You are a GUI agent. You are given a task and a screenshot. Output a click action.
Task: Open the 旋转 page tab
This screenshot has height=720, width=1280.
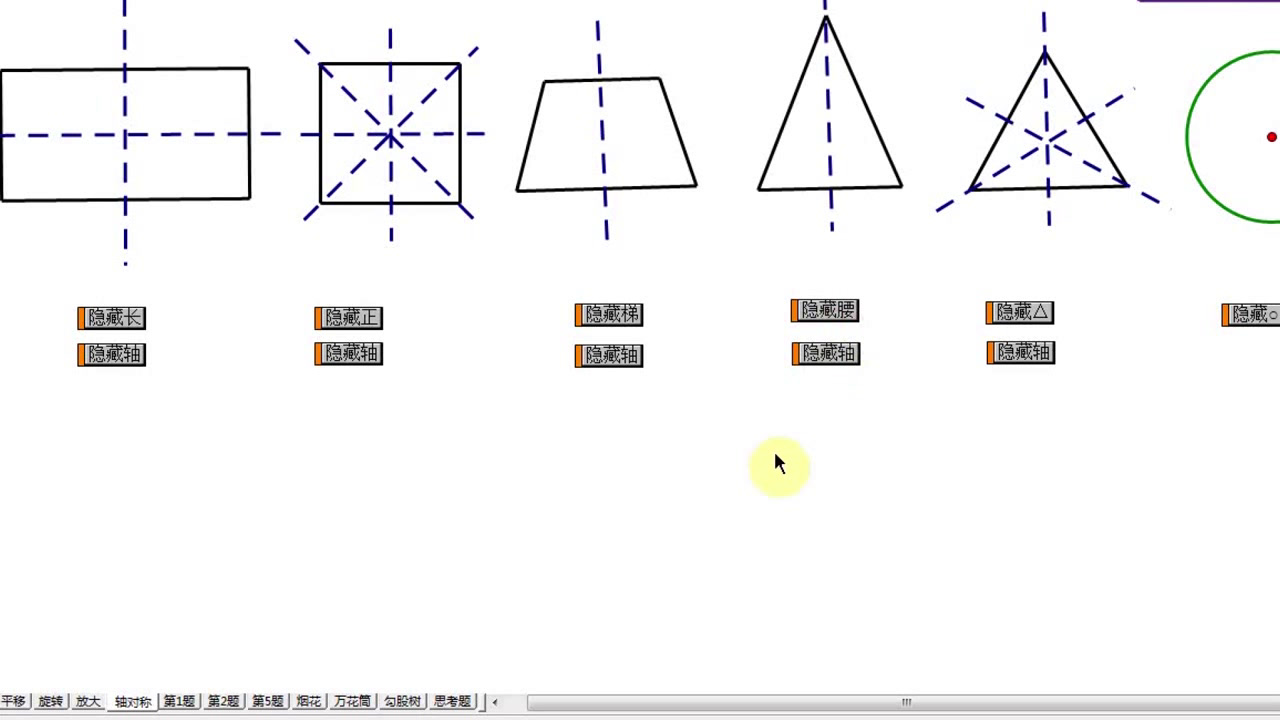click(50, 702)
